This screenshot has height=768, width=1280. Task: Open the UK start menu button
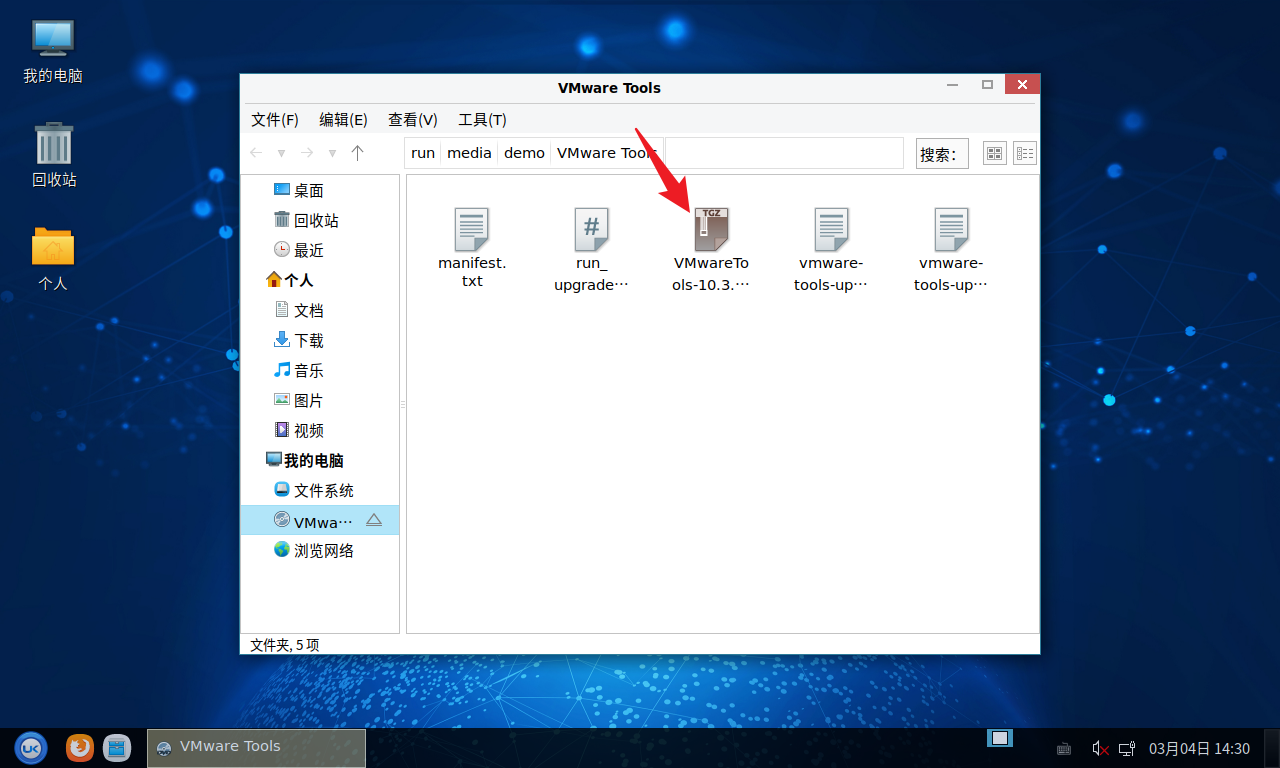point(31,747)
